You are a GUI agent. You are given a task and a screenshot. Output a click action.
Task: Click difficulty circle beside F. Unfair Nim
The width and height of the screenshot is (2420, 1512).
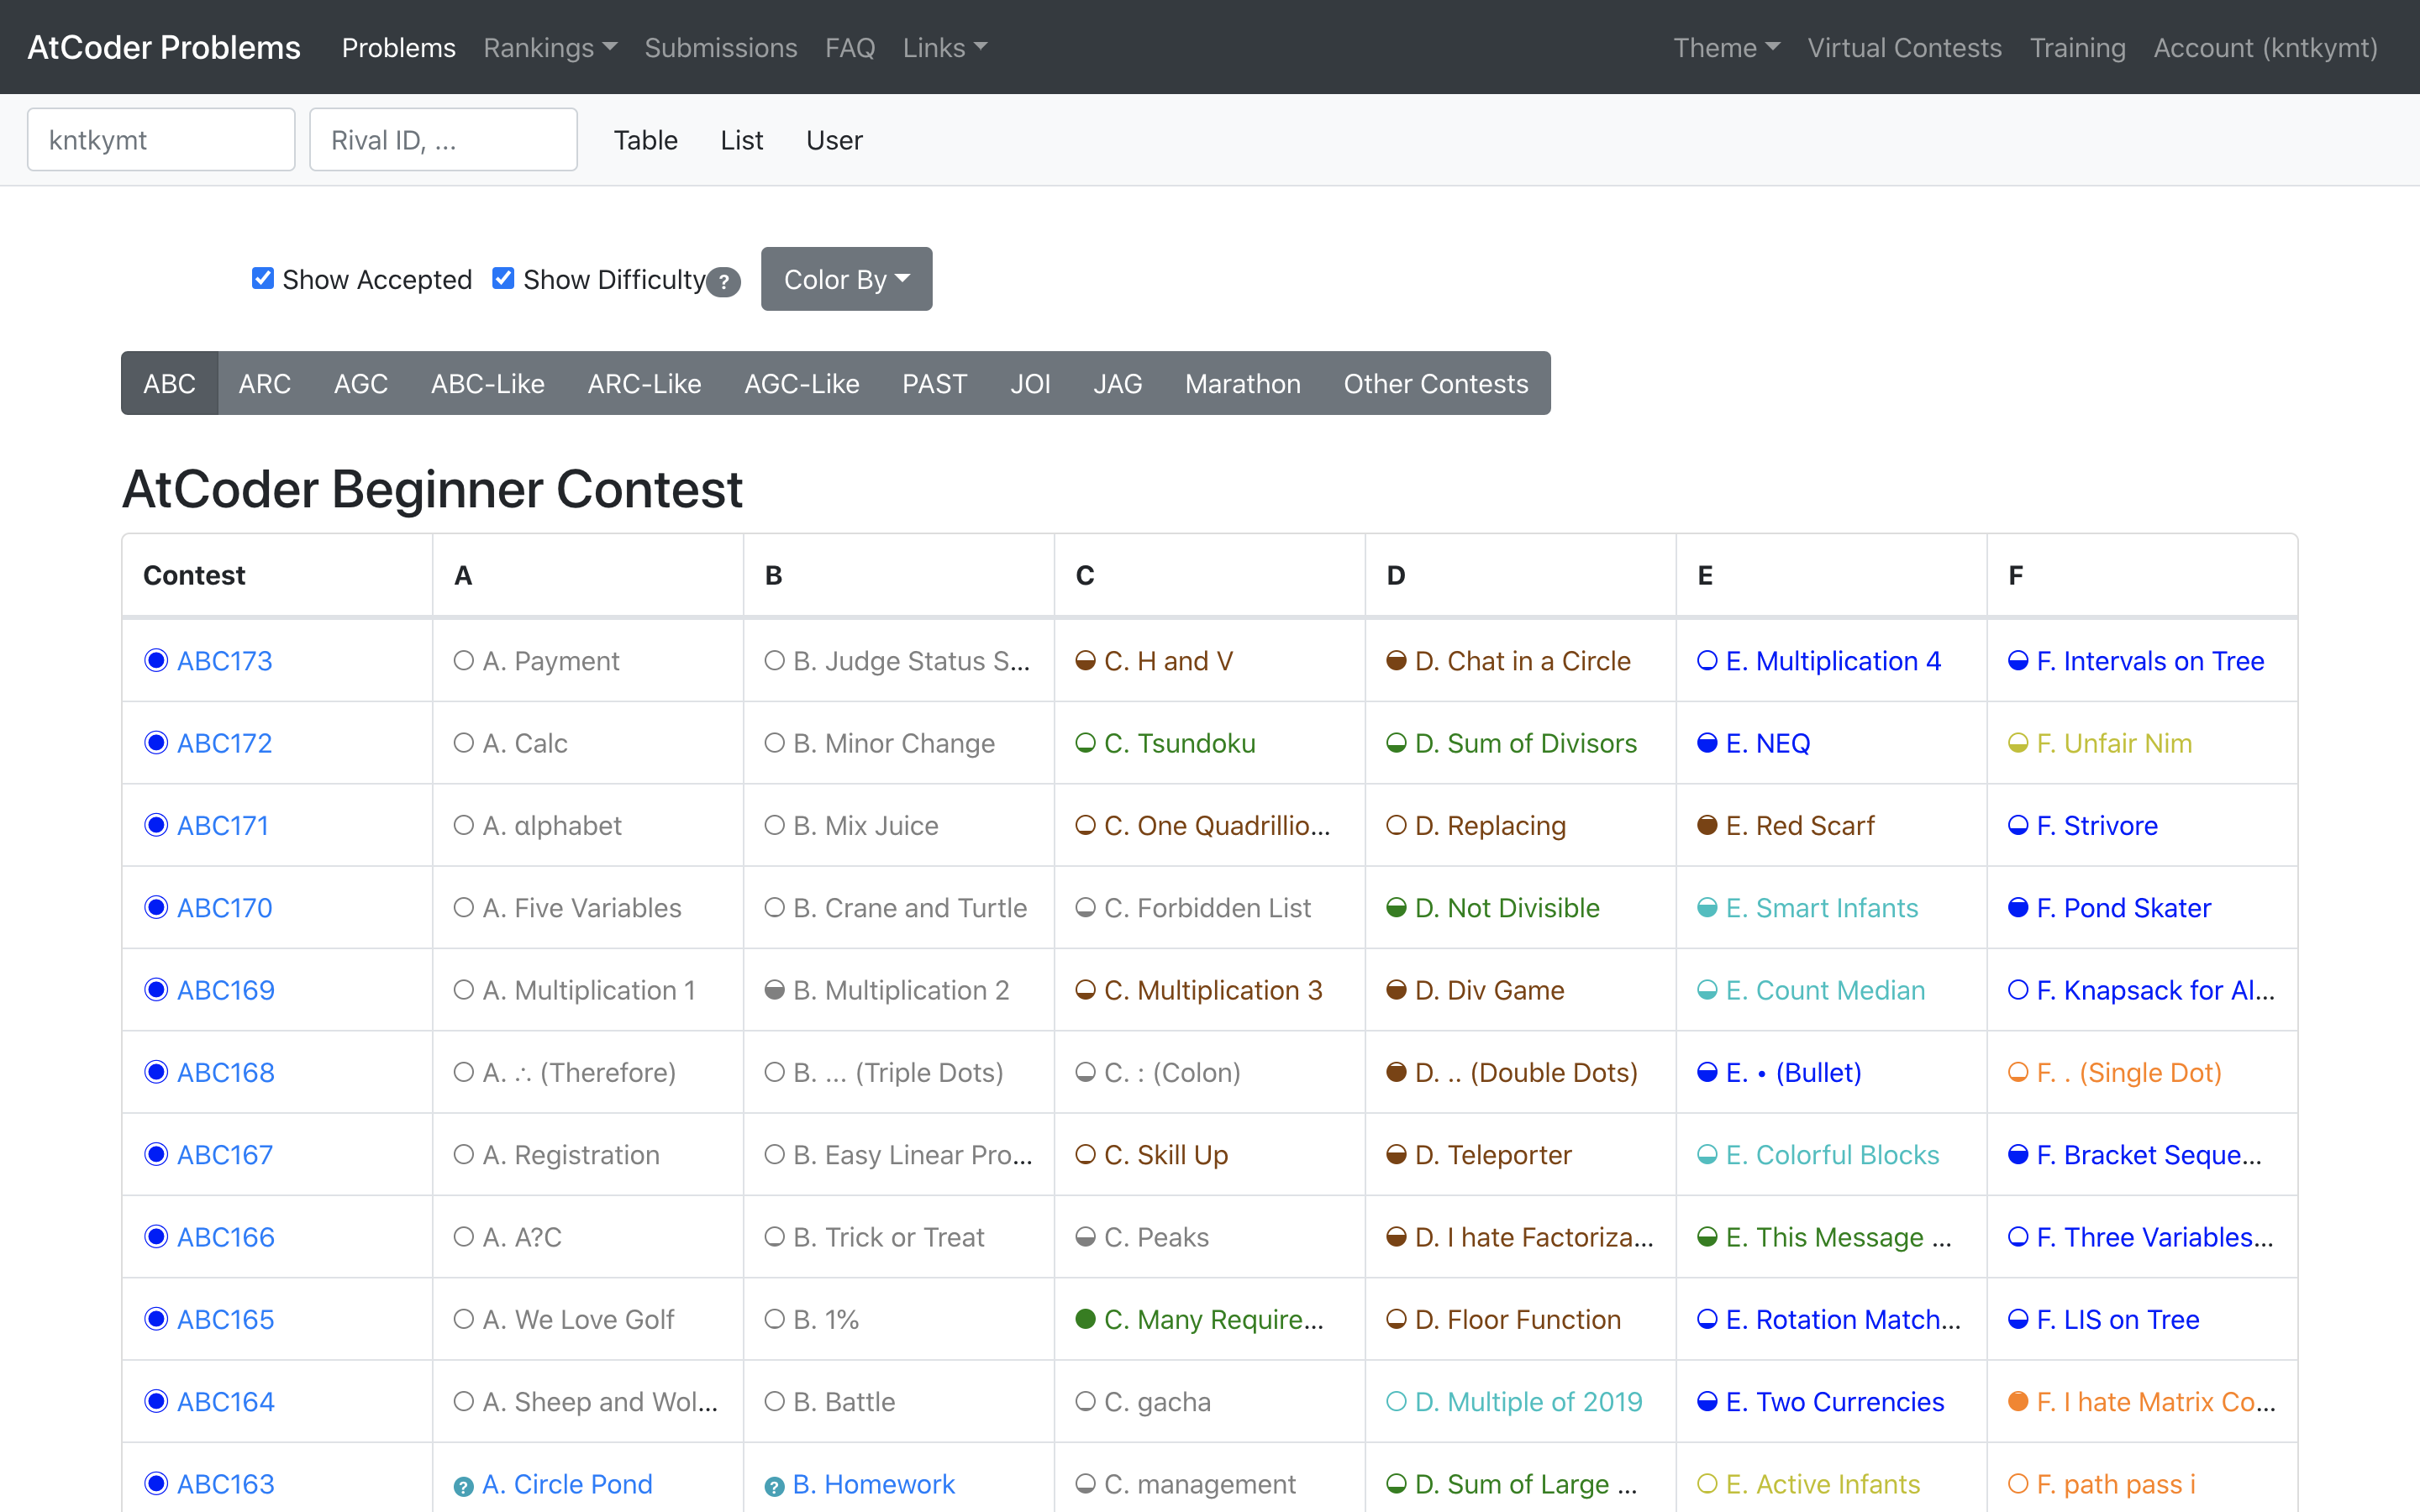(x=2018, y=743)
